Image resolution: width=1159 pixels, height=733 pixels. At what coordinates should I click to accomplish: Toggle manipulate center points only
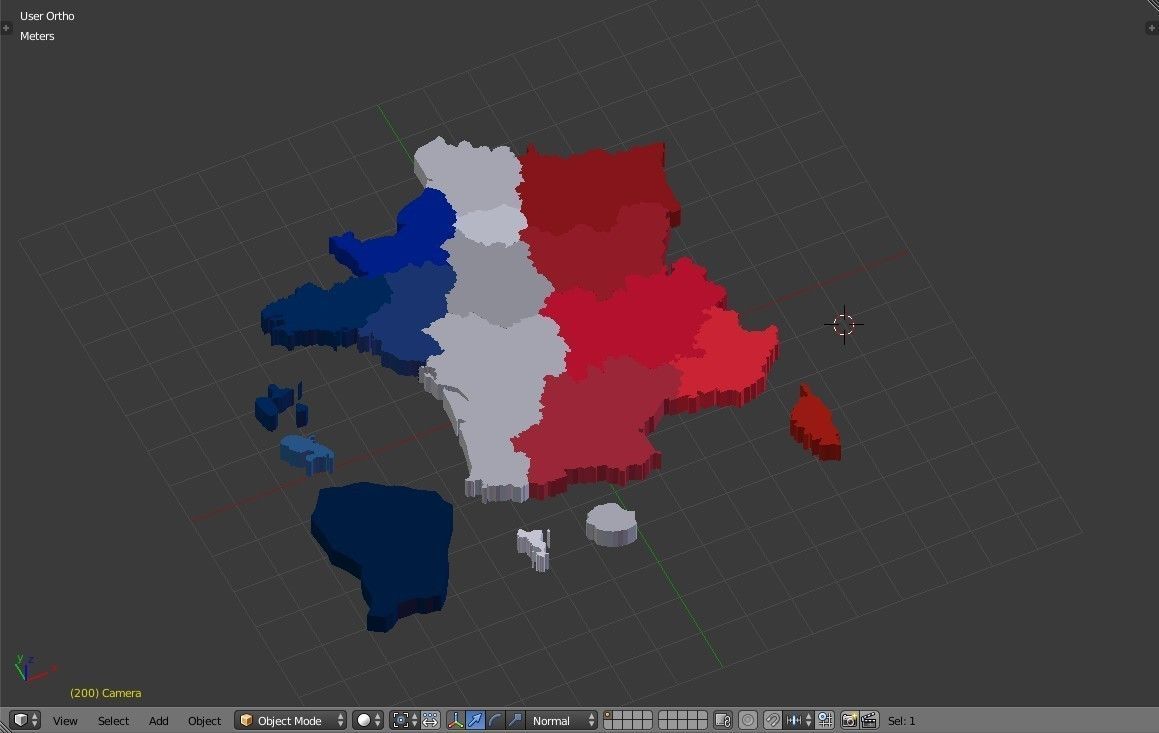point(430,720)
